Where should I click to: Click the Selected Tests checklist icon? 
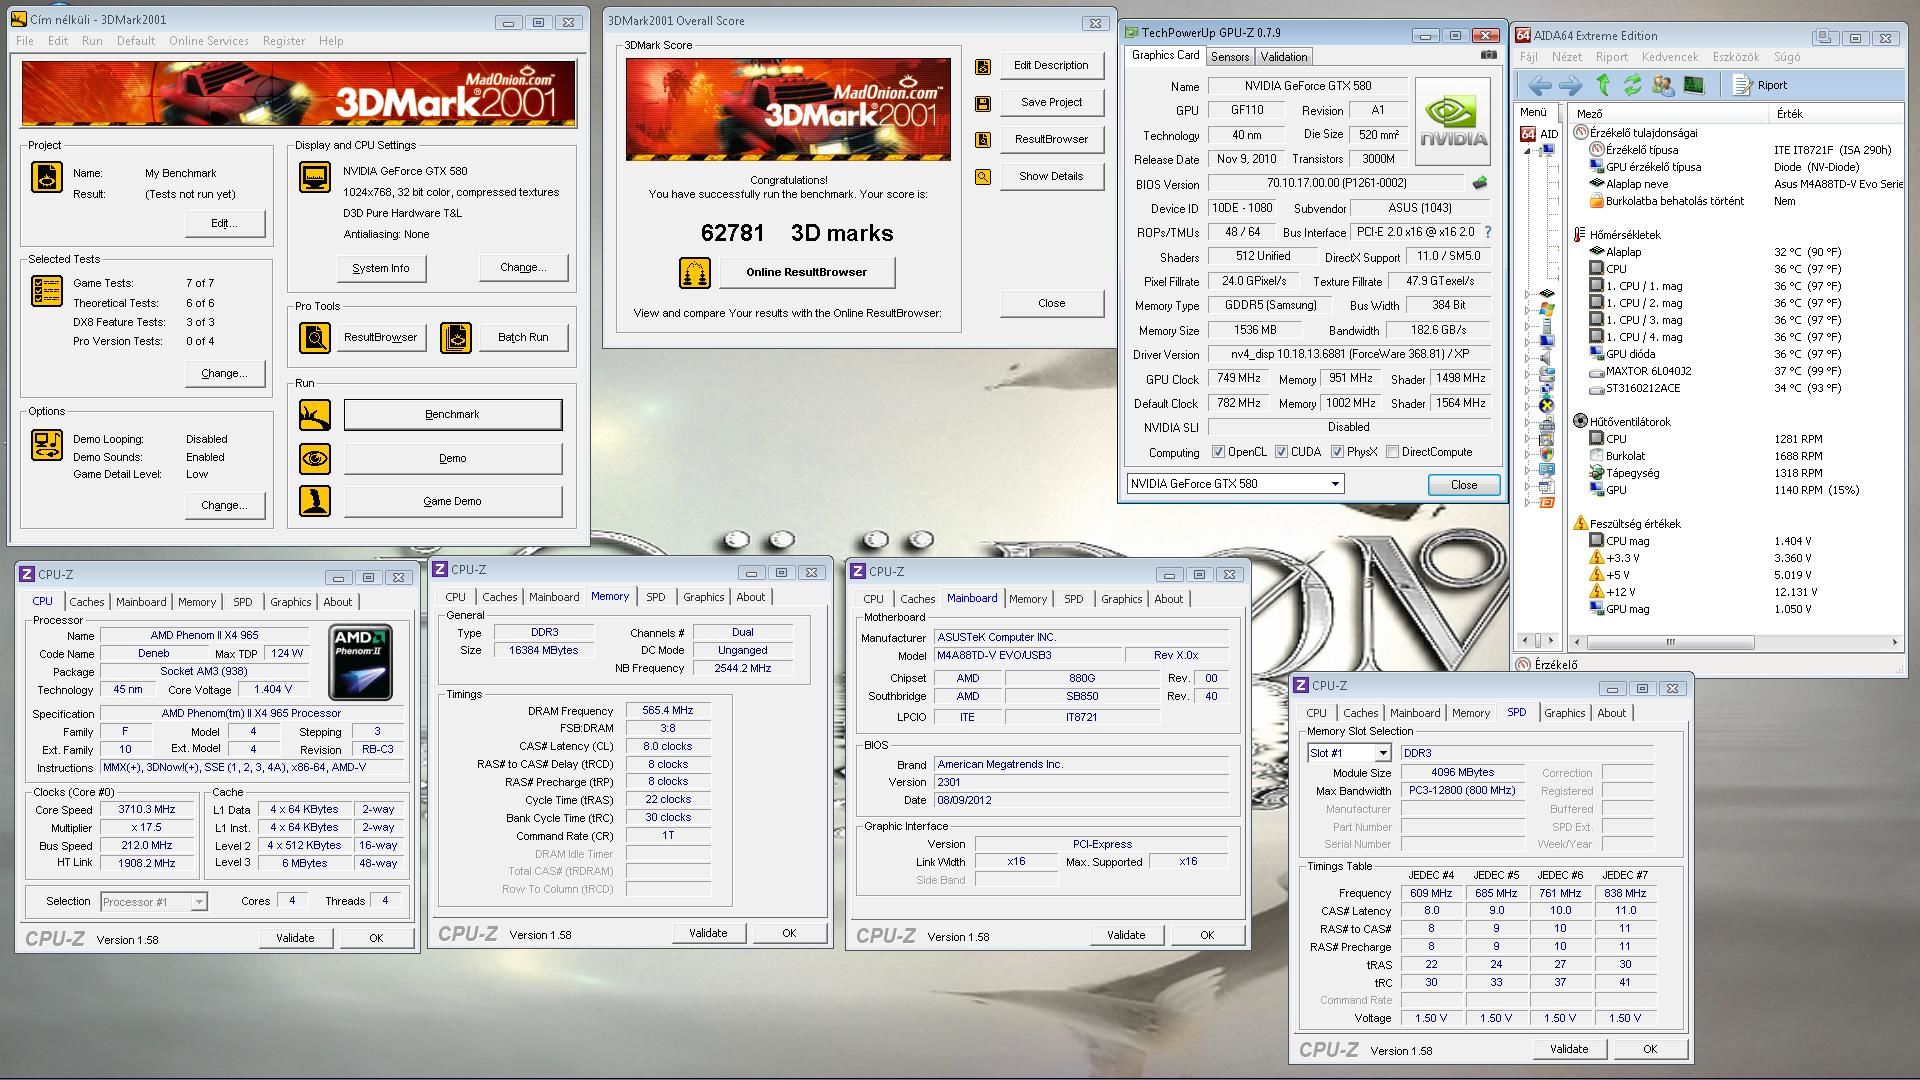click(47, 290)
